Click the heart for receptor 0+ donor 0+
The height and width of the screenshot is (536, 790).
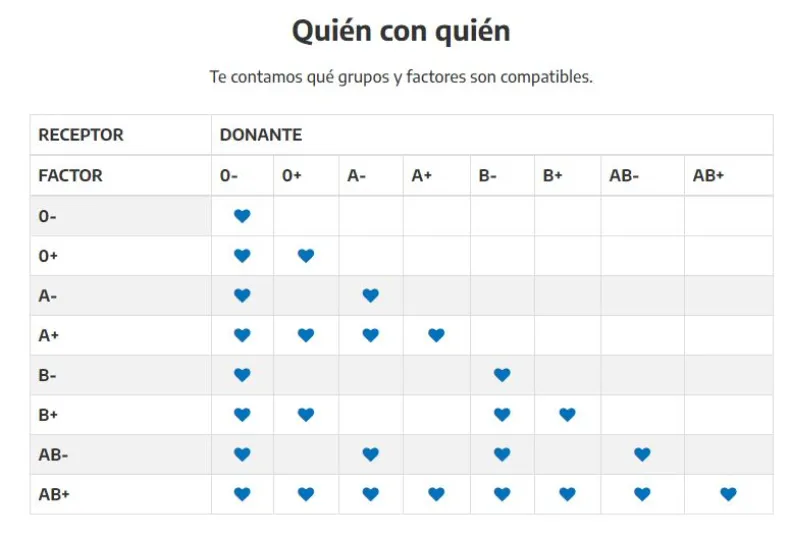click(306, 256)
